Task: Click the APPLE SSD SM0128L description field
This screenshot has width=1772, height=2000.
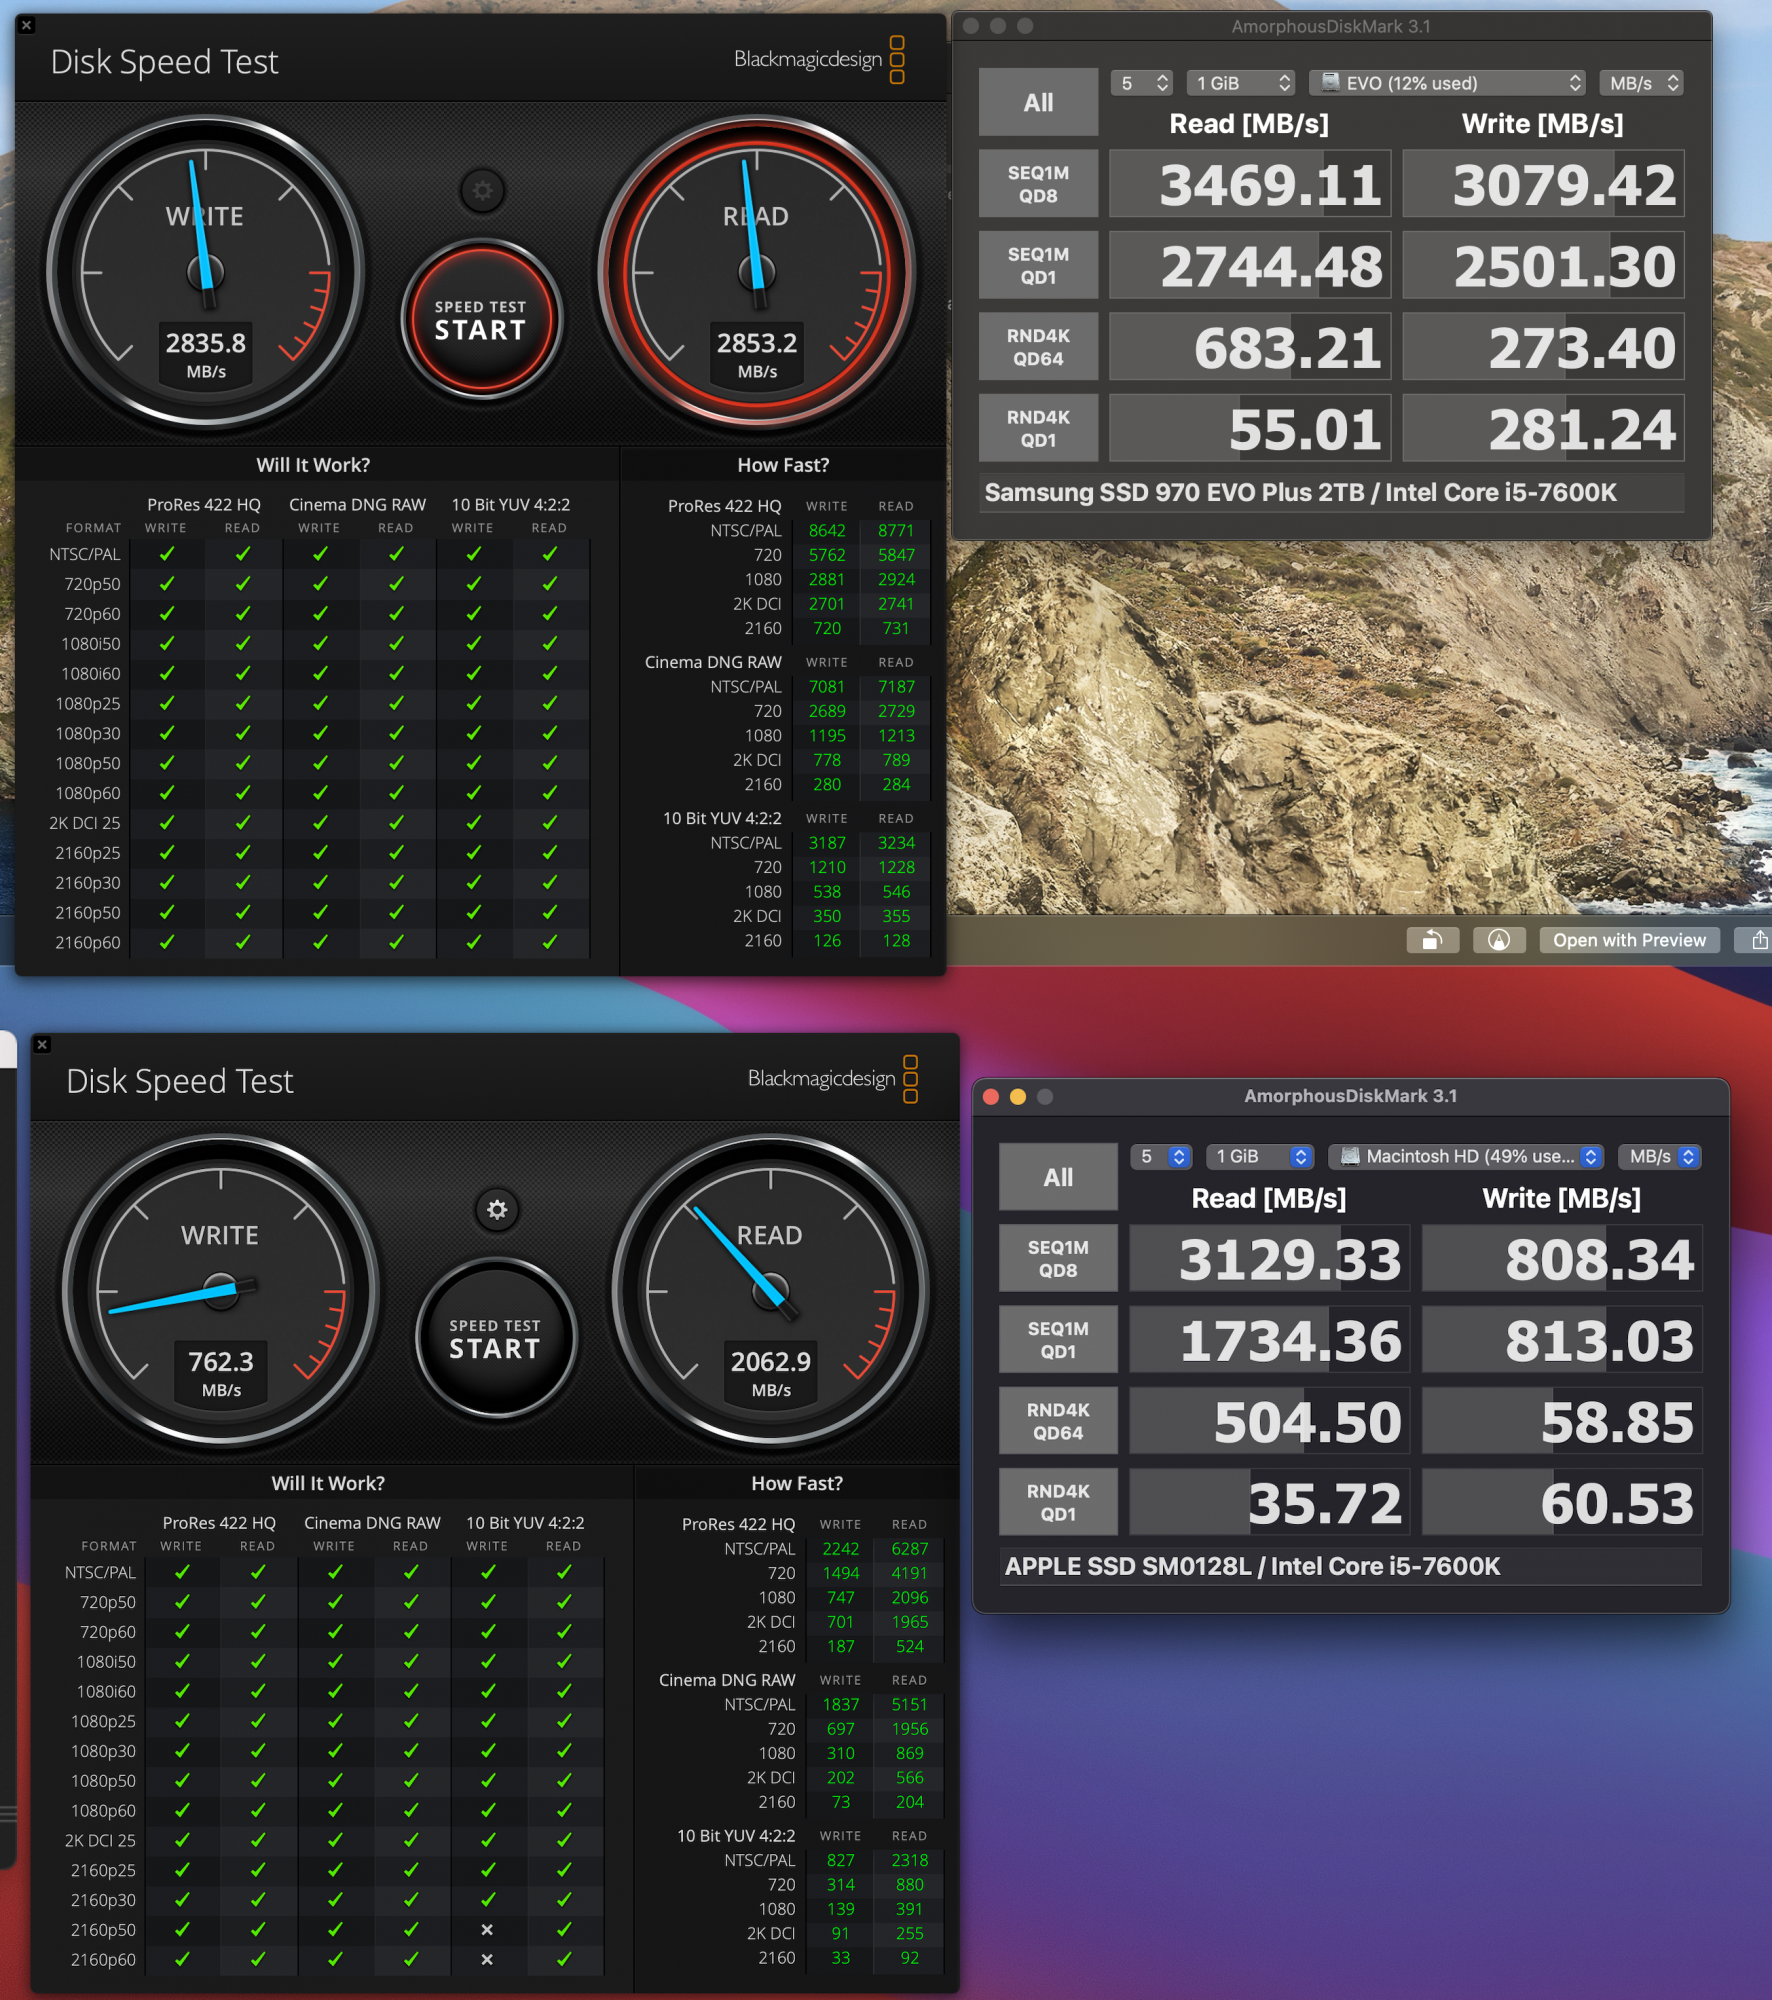Action: click(x=1350, y=1566)
